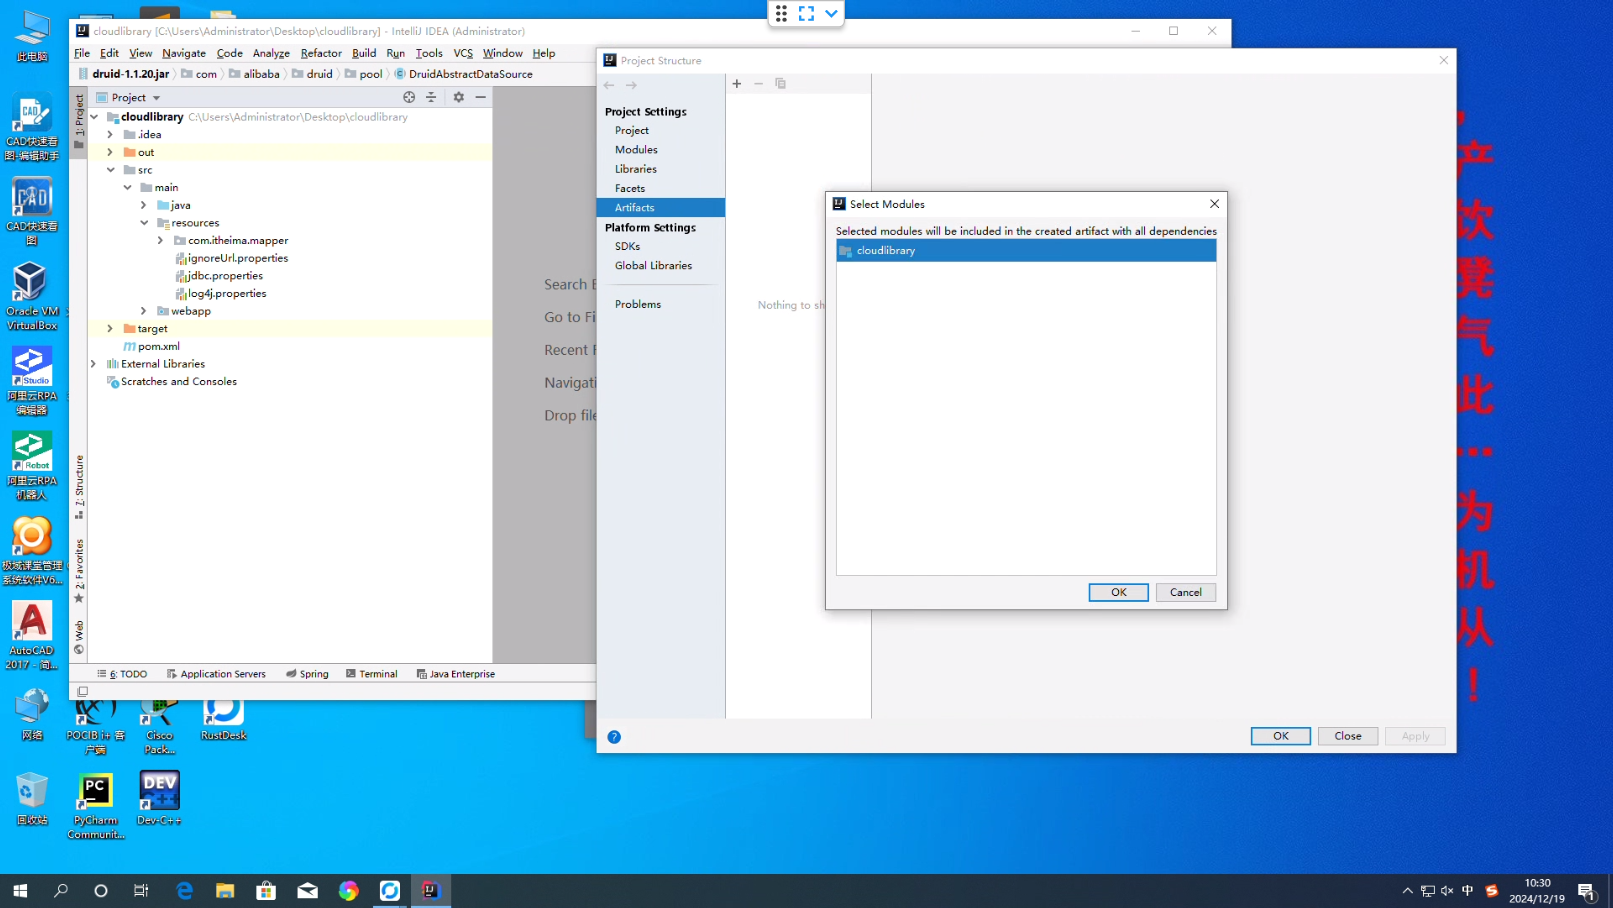Click the Windows Start button

pyautogui.click(x=20, y=891)
